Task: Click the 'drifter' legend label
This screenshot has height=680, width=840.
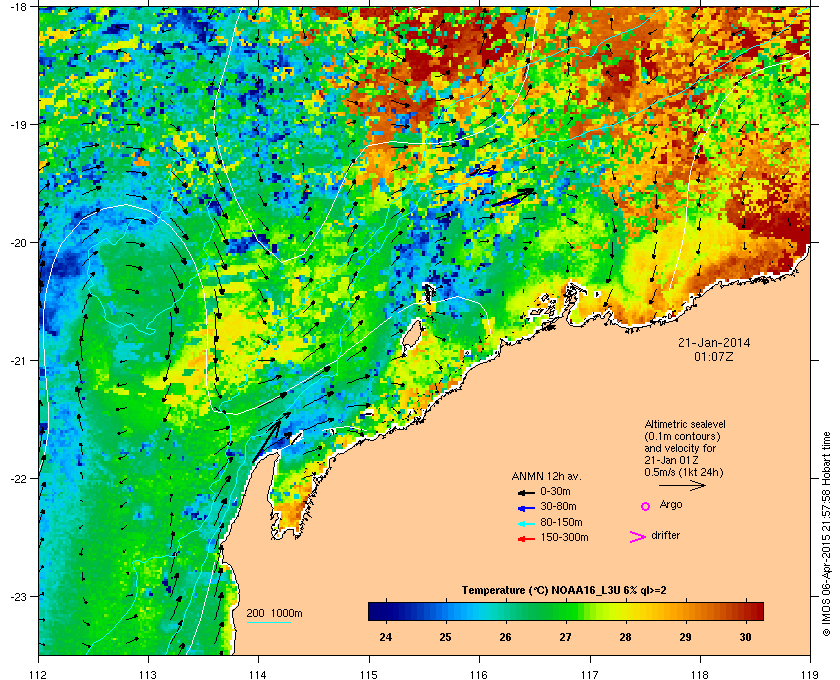Action: pyautogui.click(x=665, y=535)
